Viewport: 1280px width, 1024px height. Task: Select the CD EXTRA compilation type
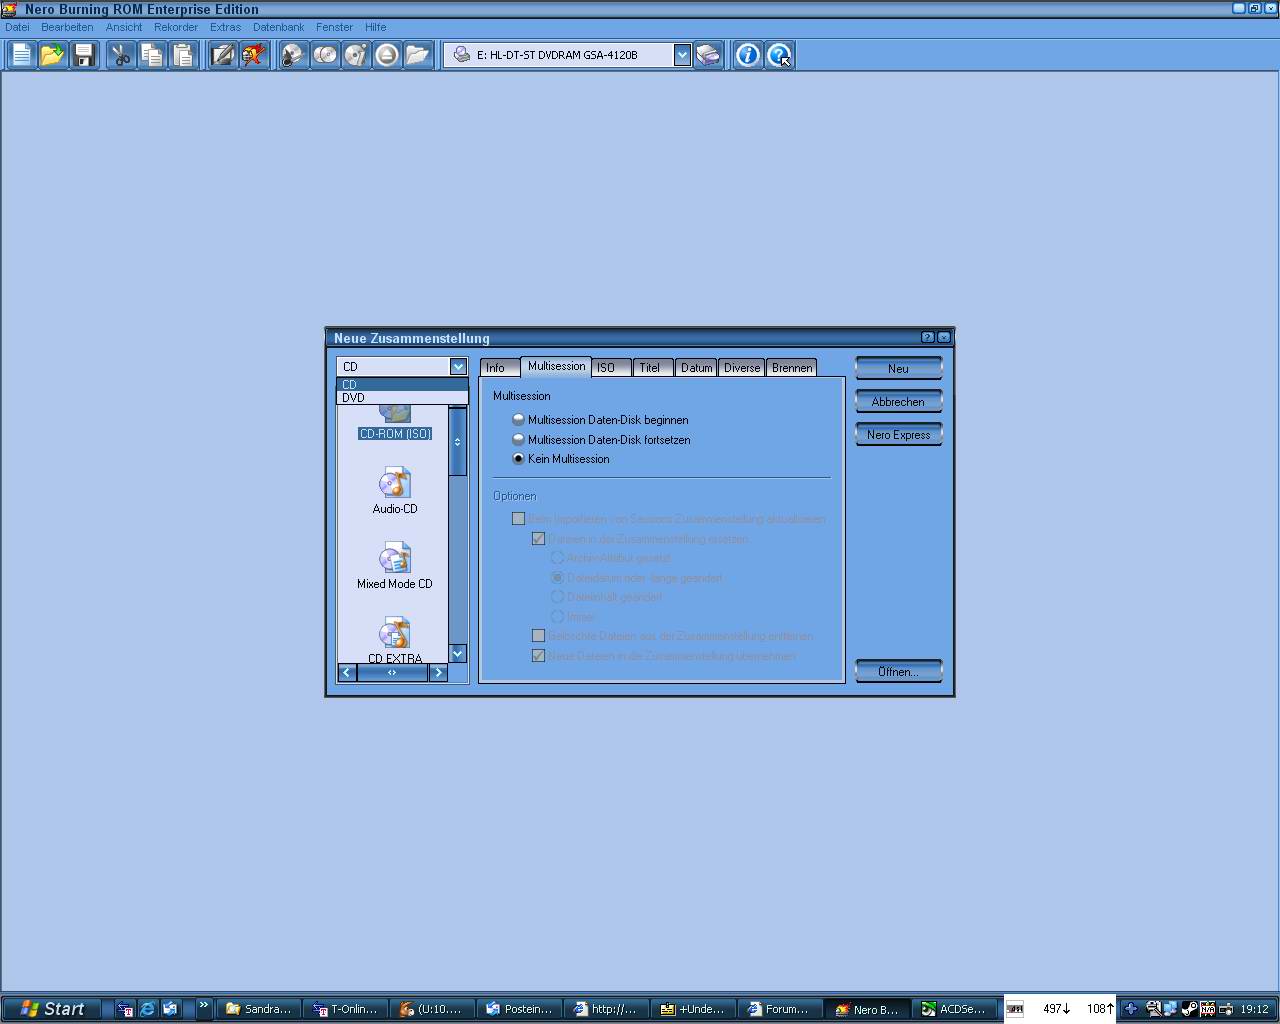[x=395, y=640]
